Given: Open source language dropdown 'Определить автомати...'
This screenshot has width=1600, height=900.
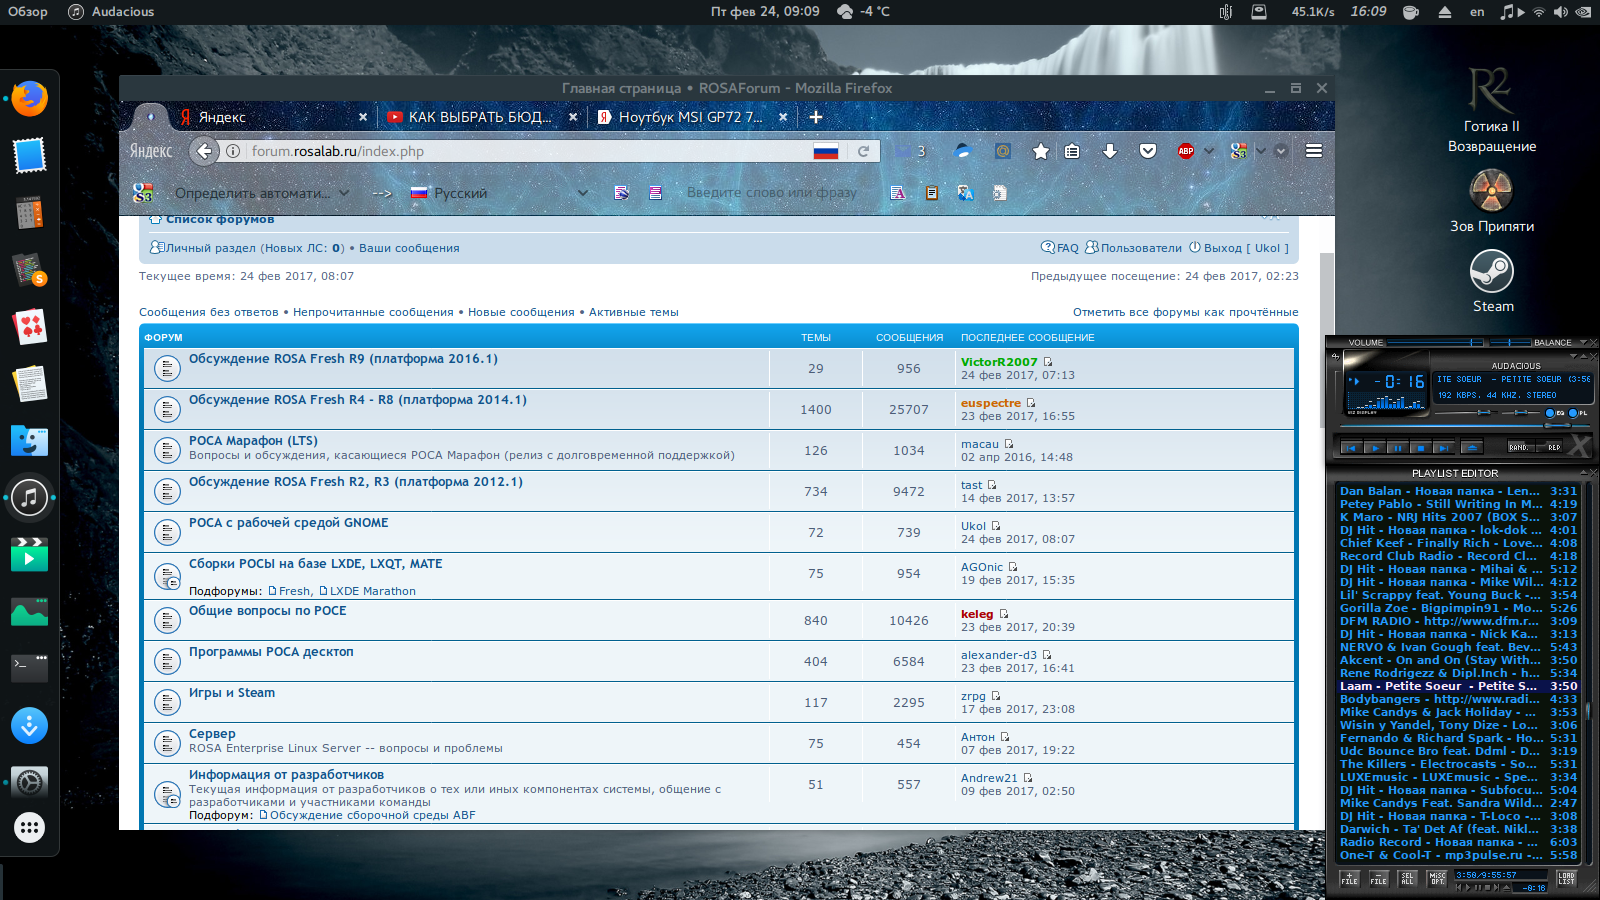Looking at the screenshot, I should click(262, 193).
